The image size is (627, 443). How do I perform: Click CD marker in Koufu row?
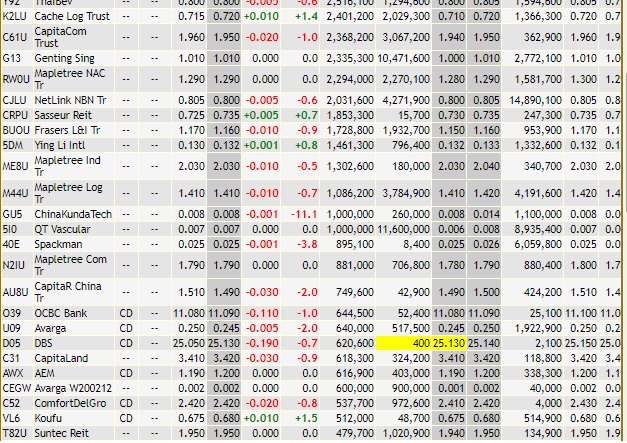(126, 418)
